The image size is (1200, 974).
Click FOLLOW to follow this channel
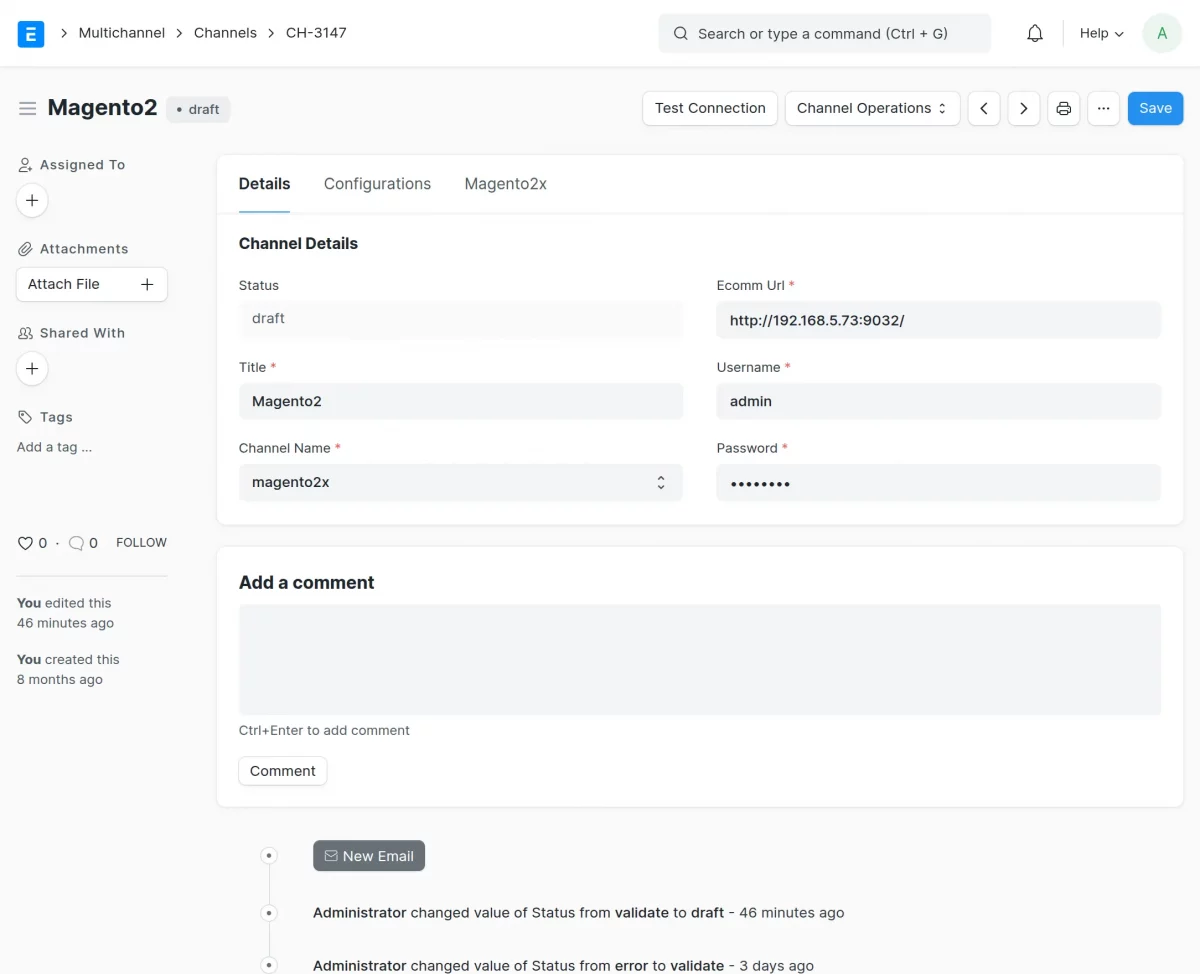pyautogui.click(x=140, y=542)
